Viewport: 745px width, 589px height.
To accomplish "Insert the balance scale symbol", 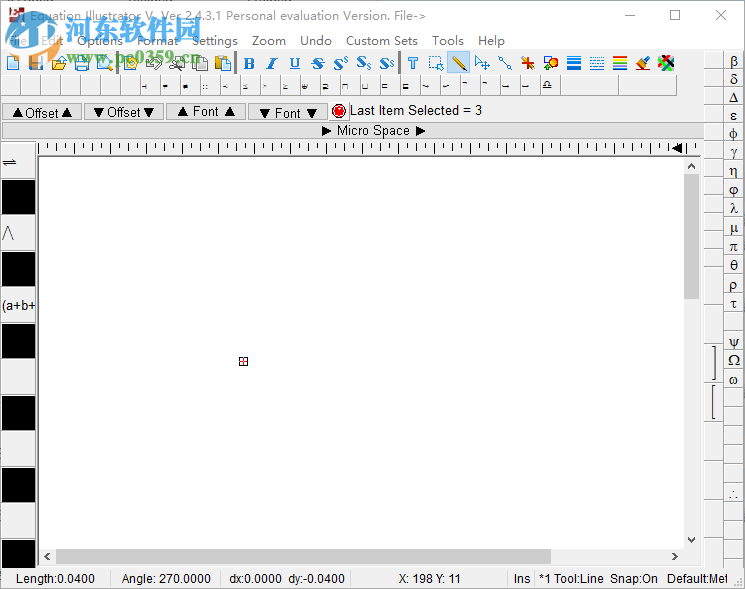I will (x=547, y=86).
